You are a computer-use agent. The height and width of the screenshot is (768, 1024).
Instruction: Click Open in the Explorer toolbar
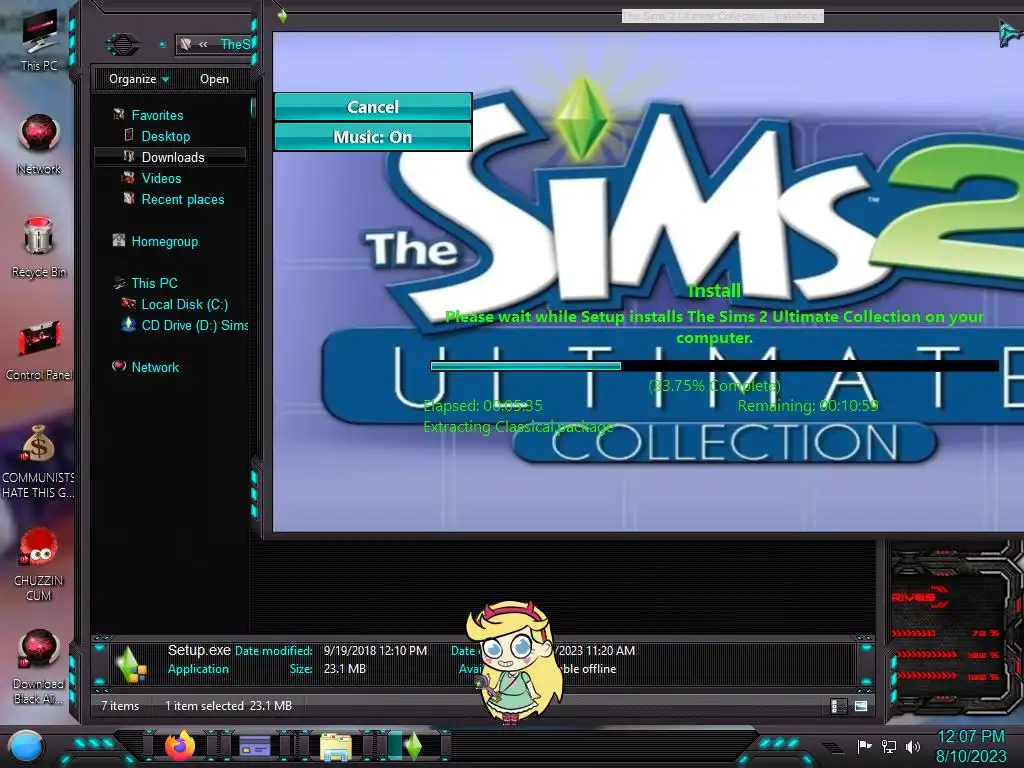(x=214, y=79)
